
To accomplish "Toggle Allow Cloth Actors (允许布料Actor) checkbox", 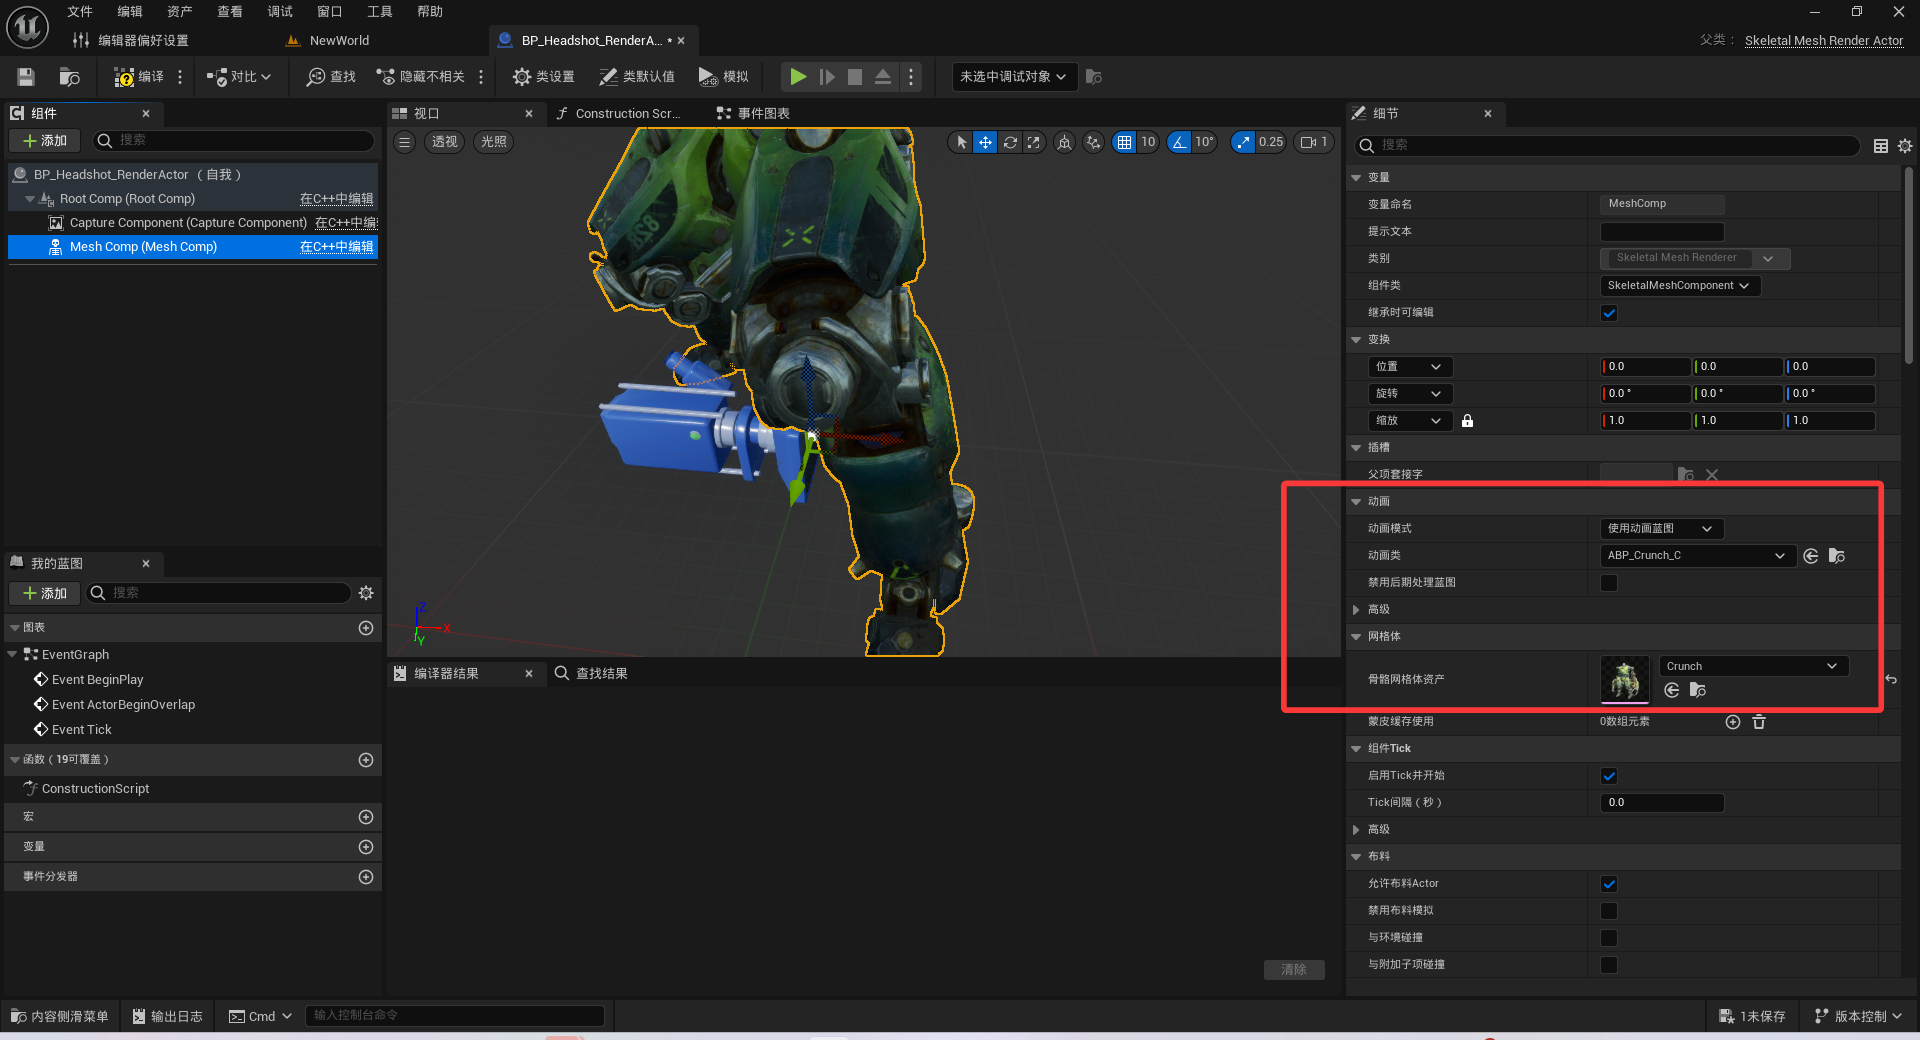I will pyautogui.click(x=1609, y=884).
